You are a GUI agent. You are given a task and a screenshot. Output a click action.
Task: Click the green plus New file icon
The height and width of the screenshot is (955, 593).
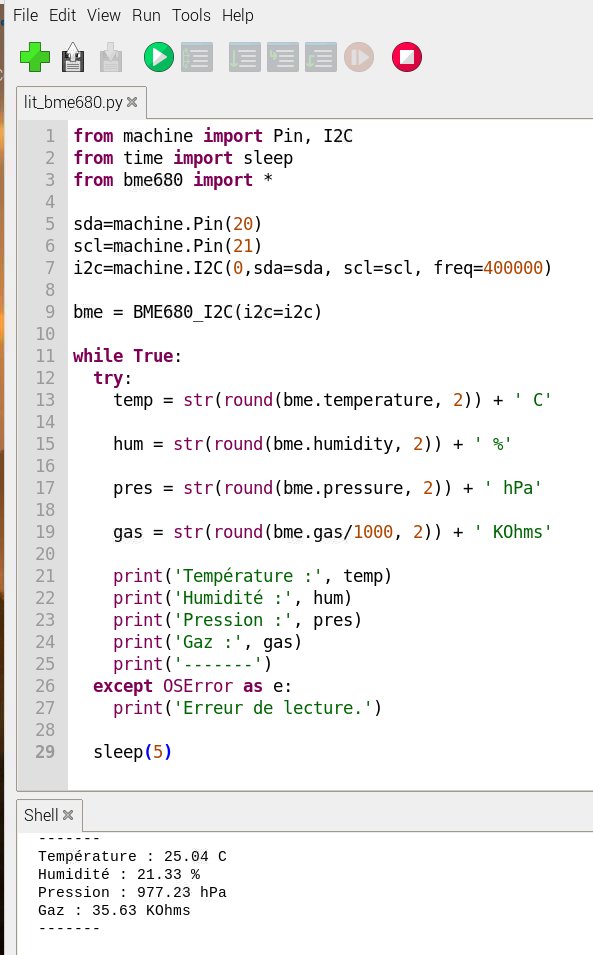[35, 57]
